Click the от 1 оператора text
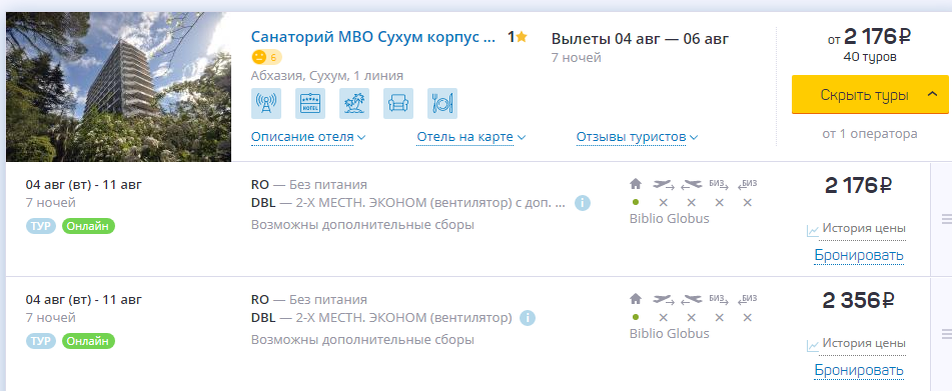The image size is (952, 391). click(x=870, y=134)
